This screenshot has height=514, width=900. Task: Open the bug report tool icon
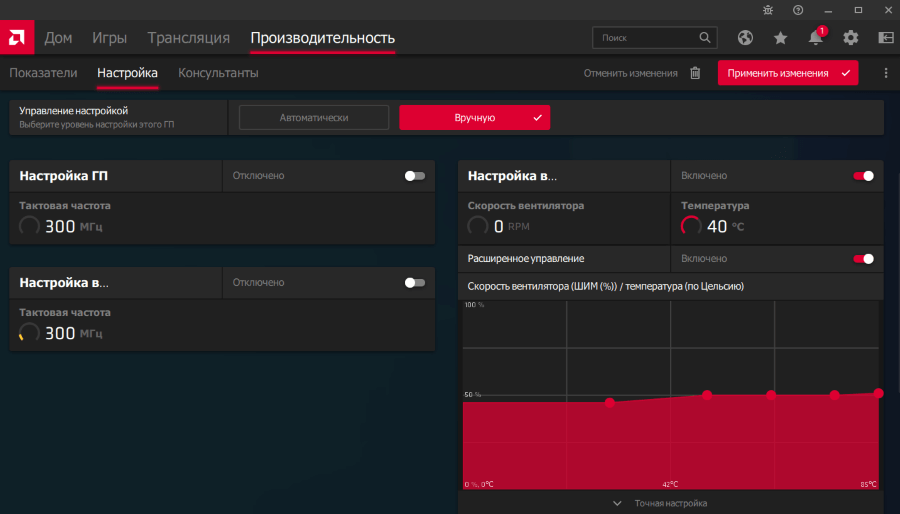click(768, 10)
